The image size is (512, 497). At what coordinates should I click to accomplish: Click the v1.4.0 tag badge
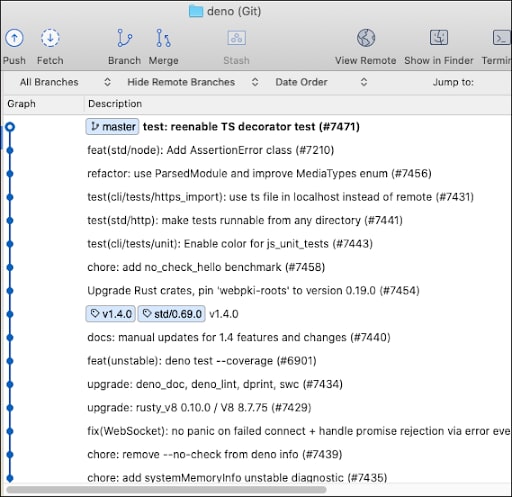point(111,314)
